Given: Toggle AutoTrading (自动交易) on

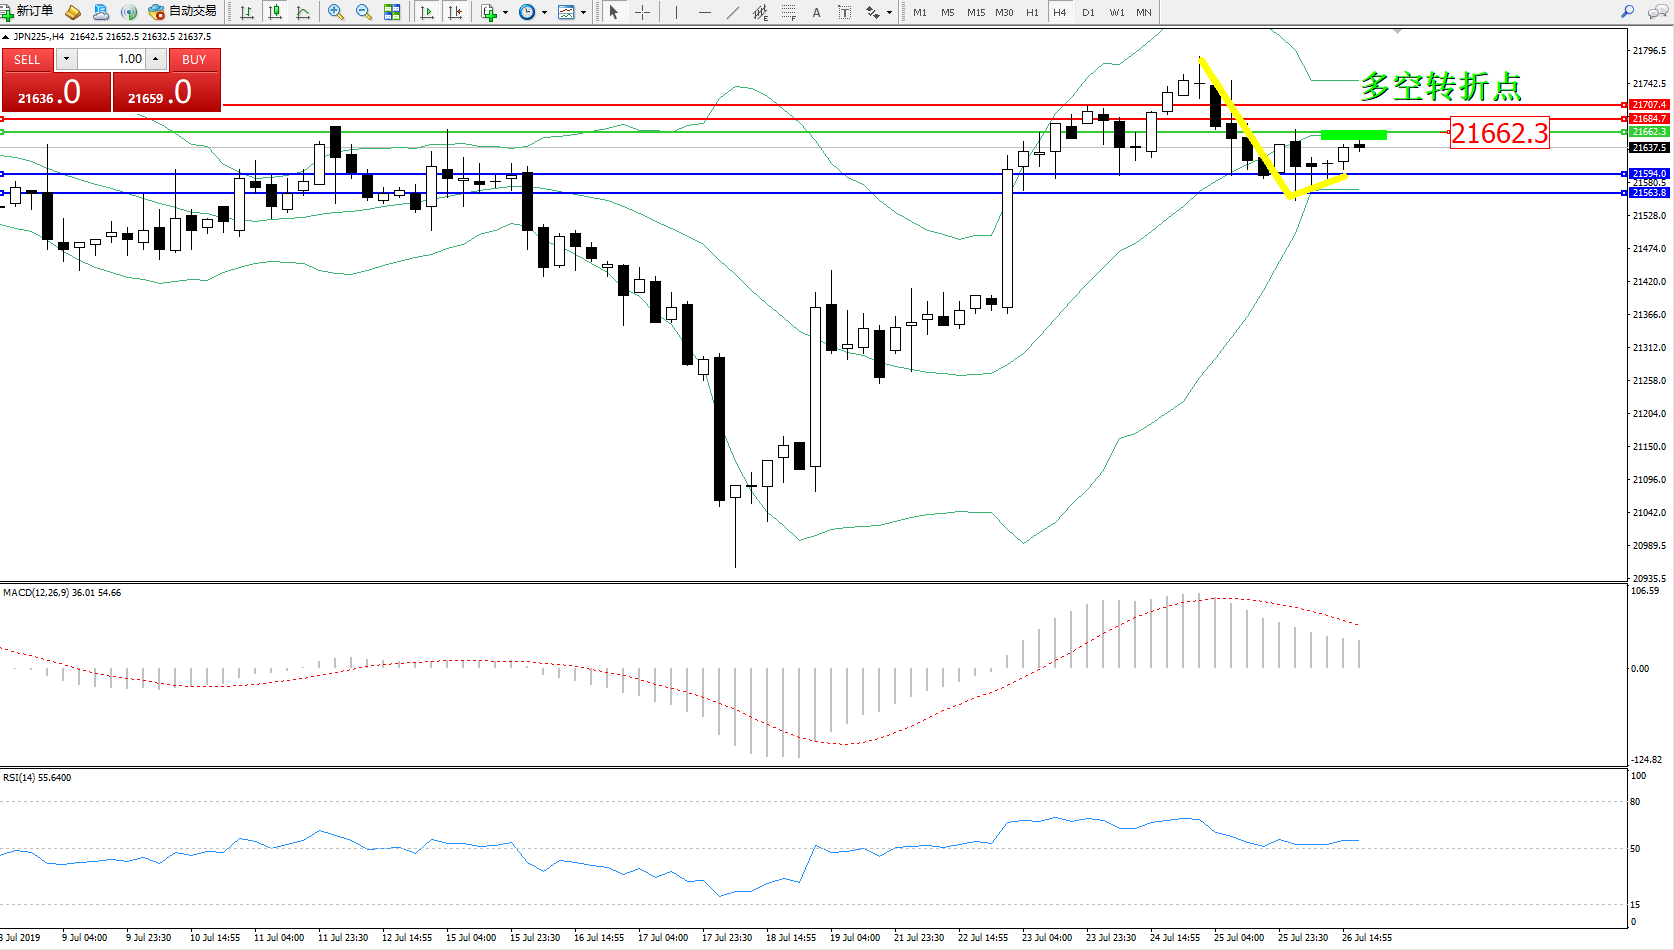Looking at the screenshot, I should 183,12.
